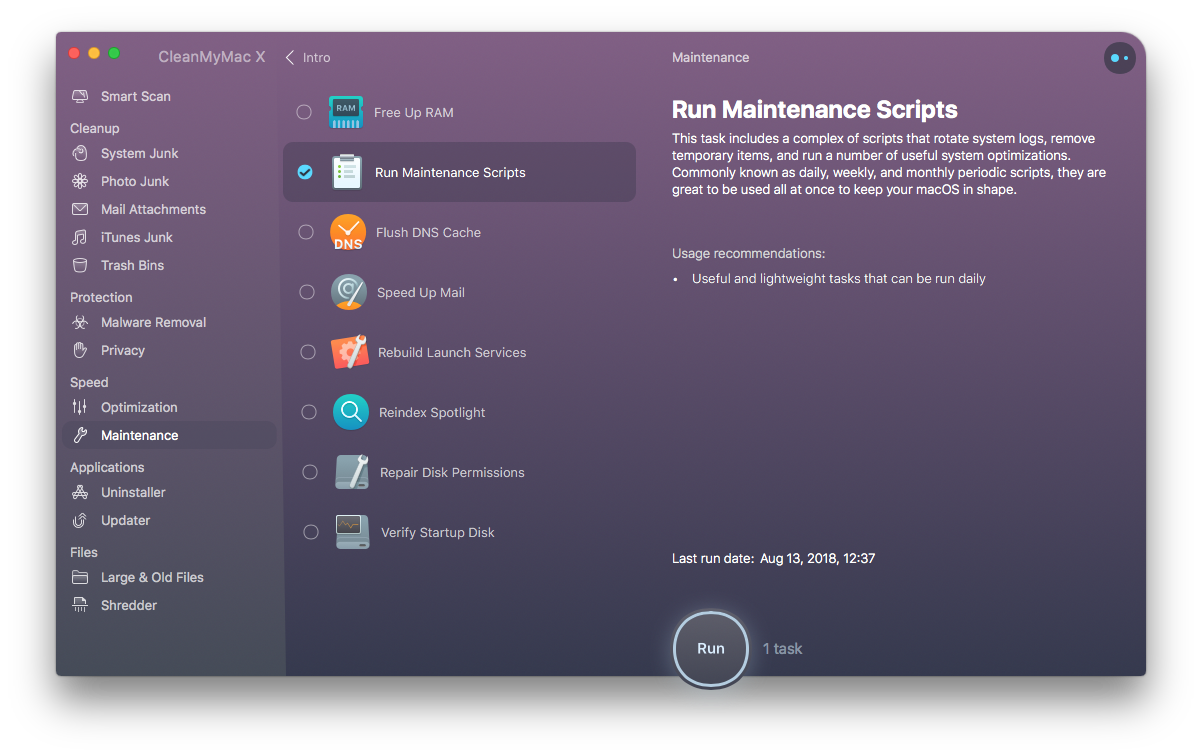Screen dimensions: 1202x756
Task: Click the Privacy hand icon
Action: click(x=80, y=350)
